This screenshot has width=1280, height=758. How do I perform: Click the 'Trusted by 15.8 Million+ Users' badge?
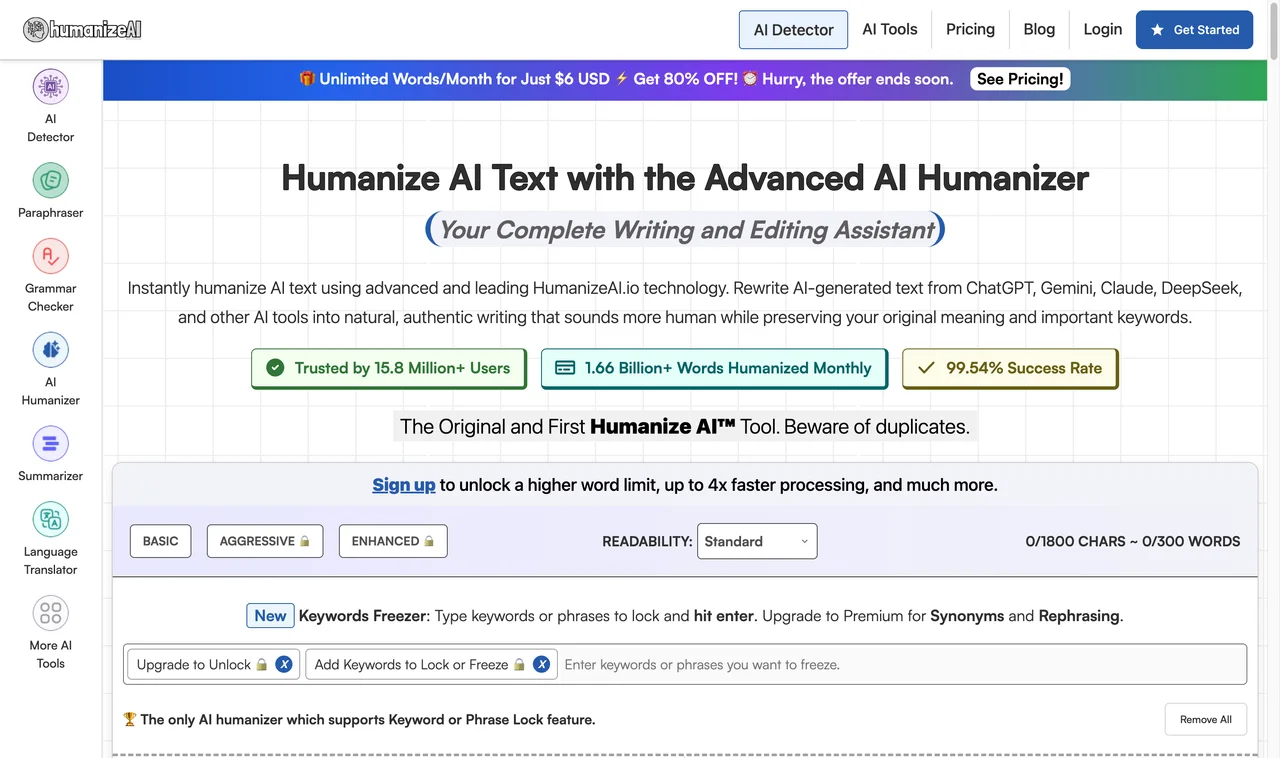coord(389,368)
